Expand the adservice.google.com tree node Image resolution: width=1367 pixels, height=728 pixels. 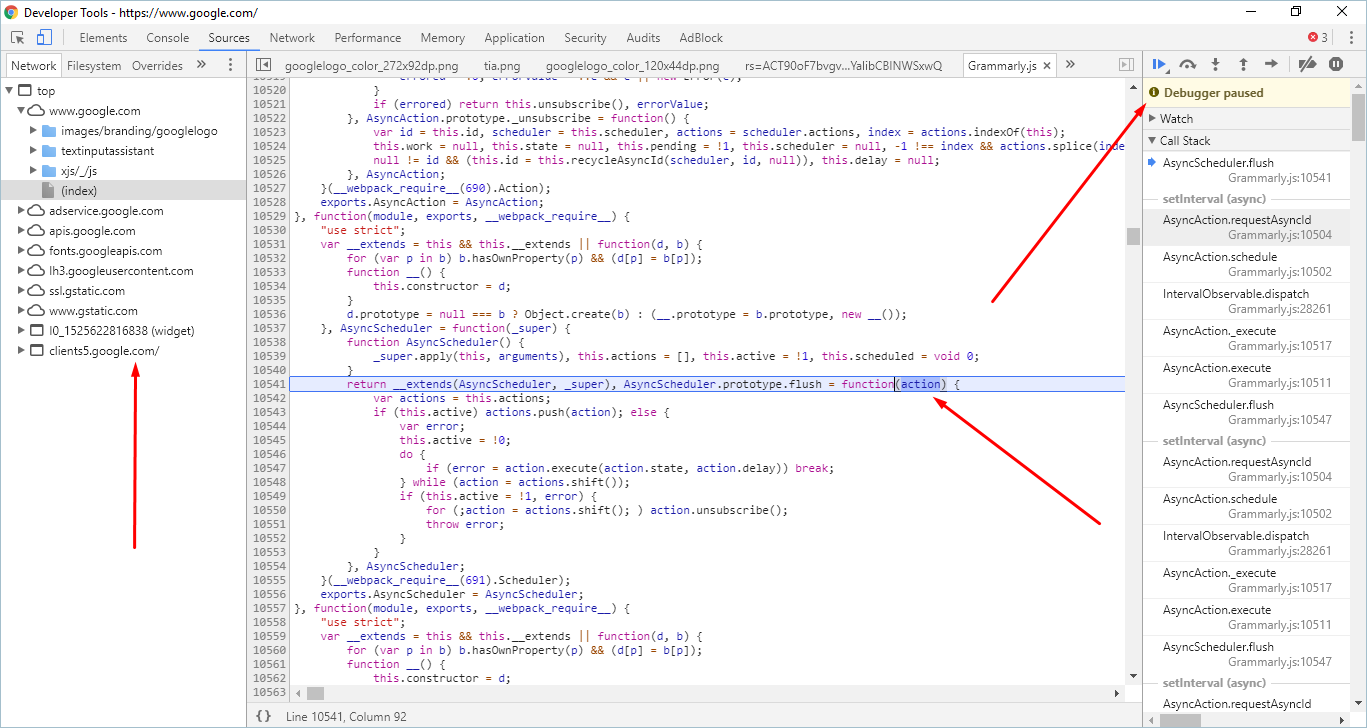coord(22,211)
